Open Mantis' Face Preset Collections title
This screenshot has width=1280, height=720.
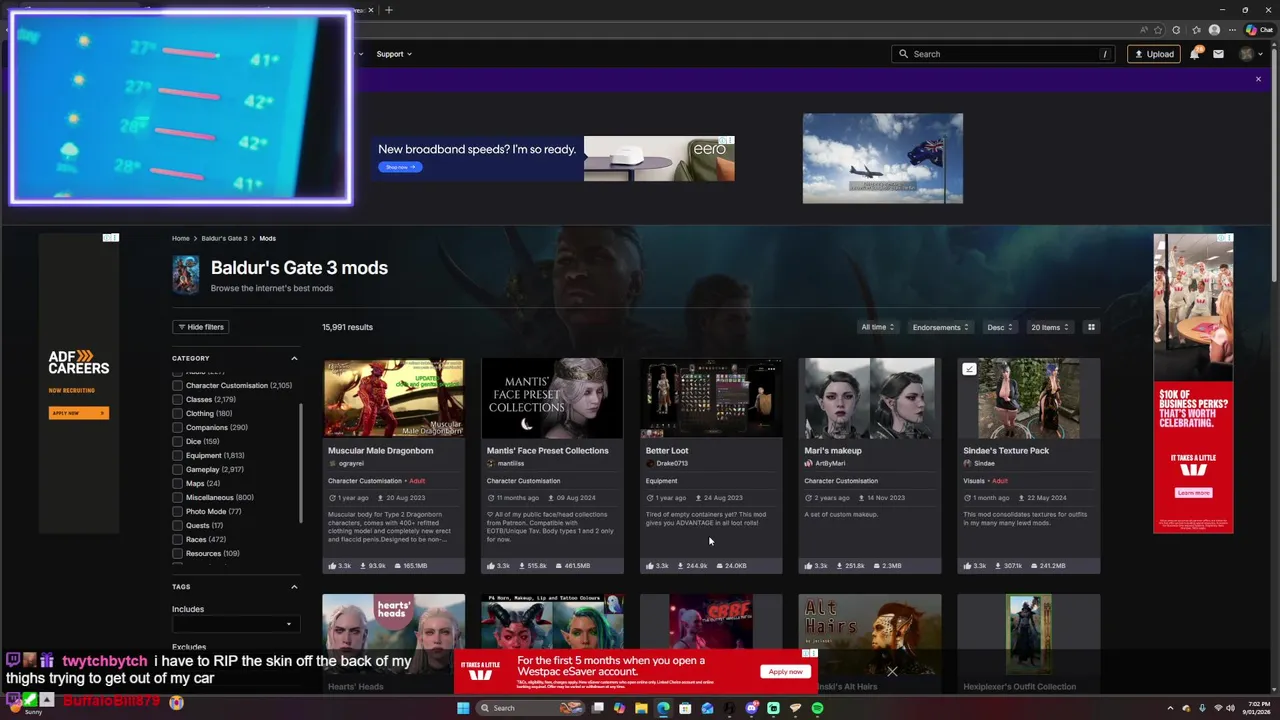[x=547, y=451]
